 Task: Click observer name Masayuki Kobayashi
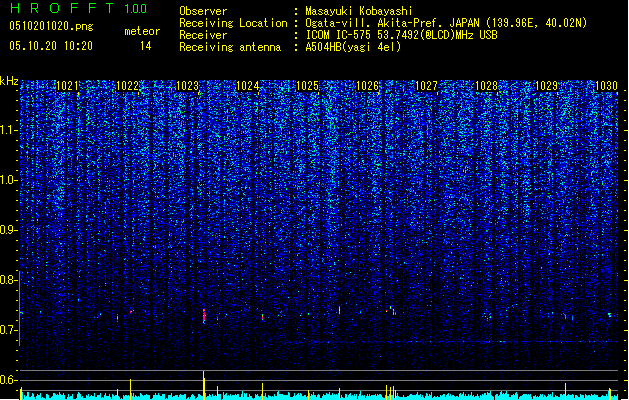point(359,11)
